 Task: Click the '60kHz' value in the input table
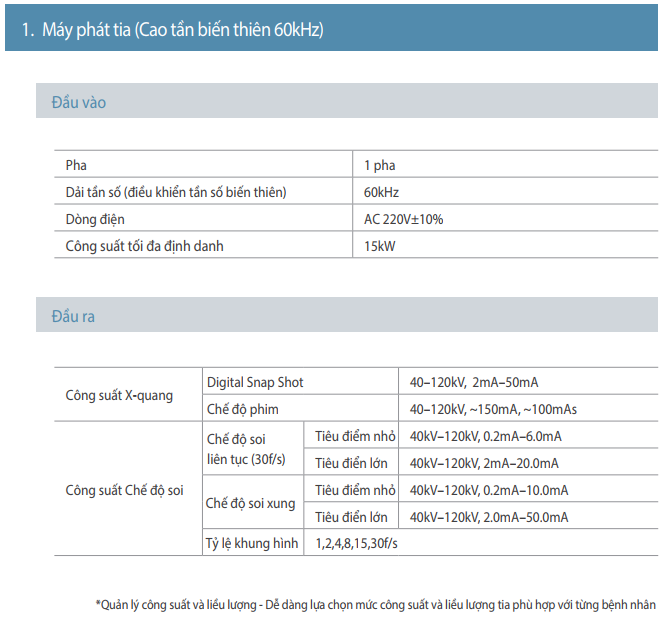(382, 192)
